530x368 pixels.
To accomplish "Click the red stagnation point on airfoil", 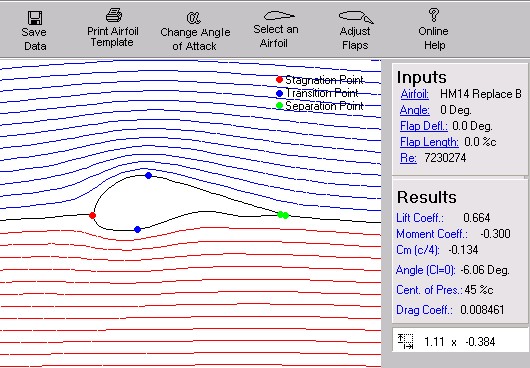I will [x=92, y=215].
